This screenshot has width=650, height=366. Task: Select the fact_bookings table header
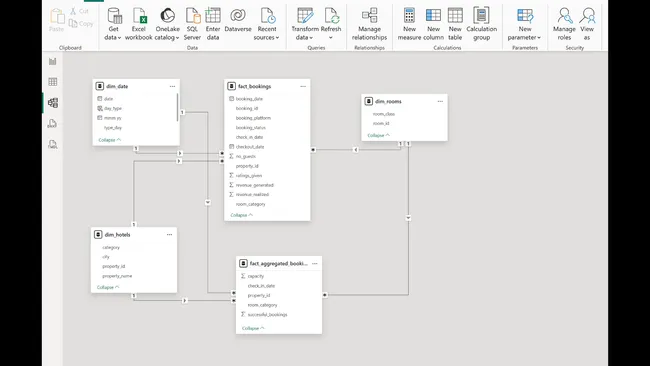pos(267,86)
